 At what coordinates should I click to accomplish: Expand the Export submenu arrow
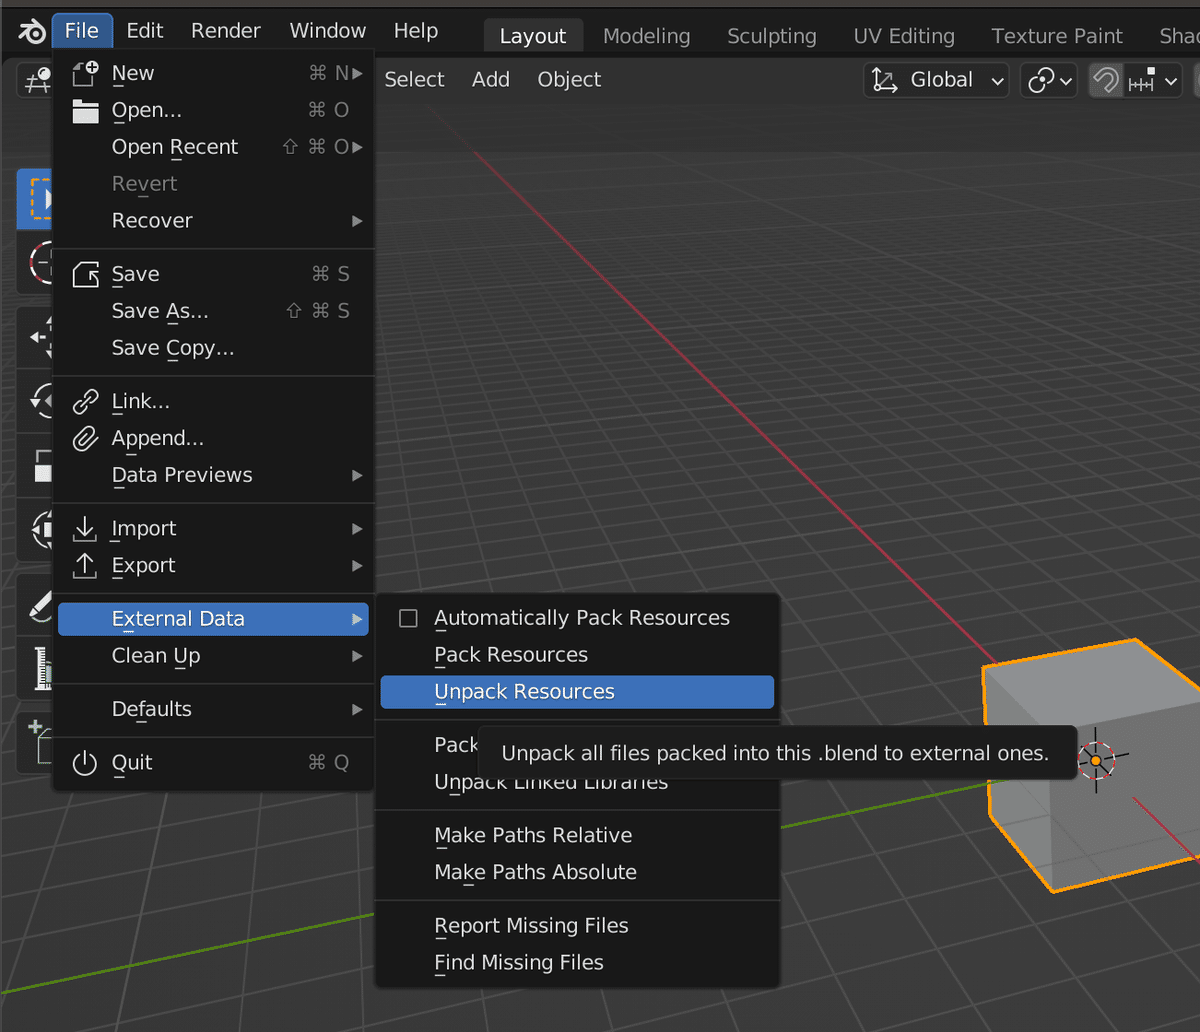(x=357, y=565)
